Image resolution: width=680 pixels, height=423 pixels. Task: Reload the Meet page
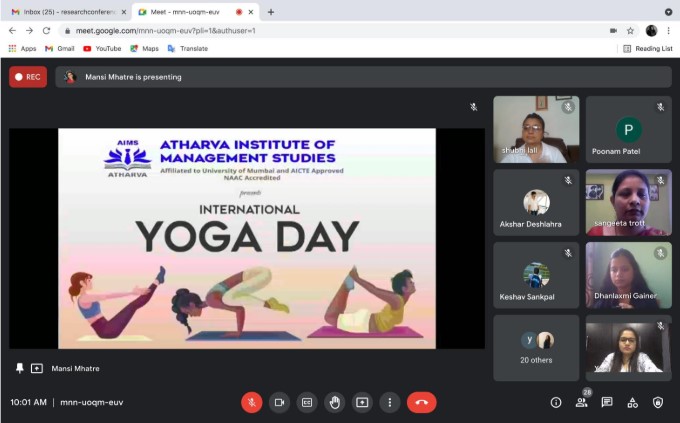point(46,31)
